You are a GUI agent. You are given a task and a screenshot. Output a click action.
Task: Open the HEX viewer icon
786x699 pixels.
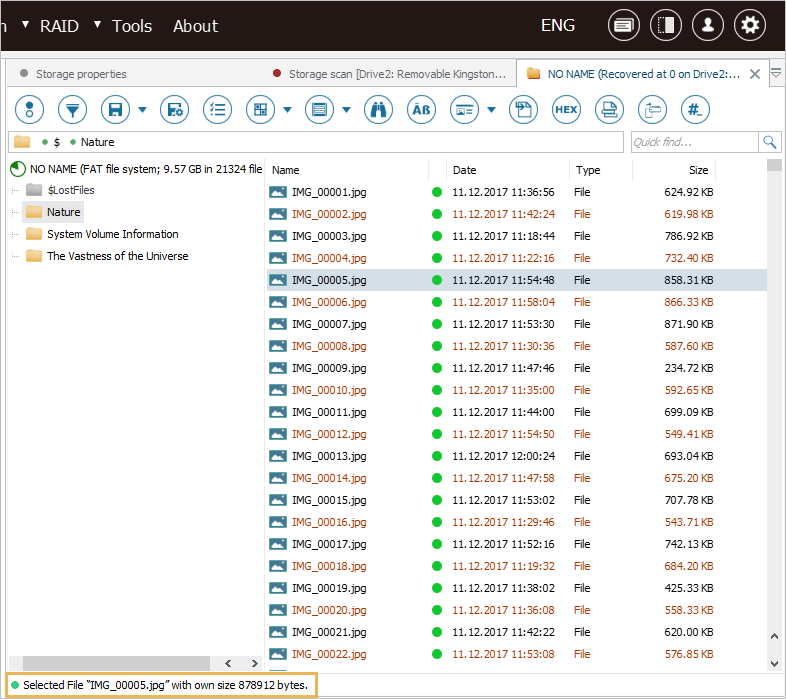(566, 110)
